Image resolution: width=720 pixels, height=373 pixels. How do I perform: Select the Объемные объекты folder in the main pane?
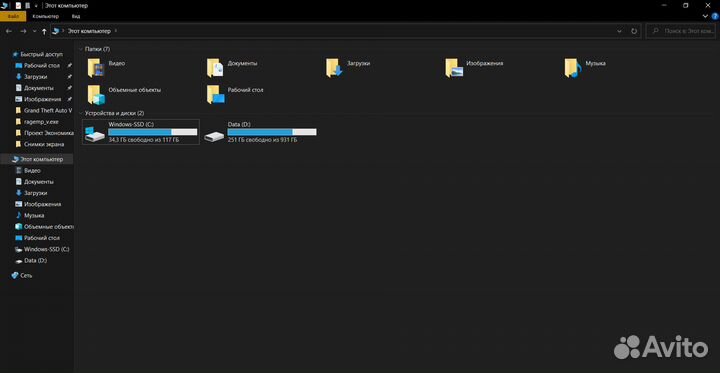[x=124, y=94]
